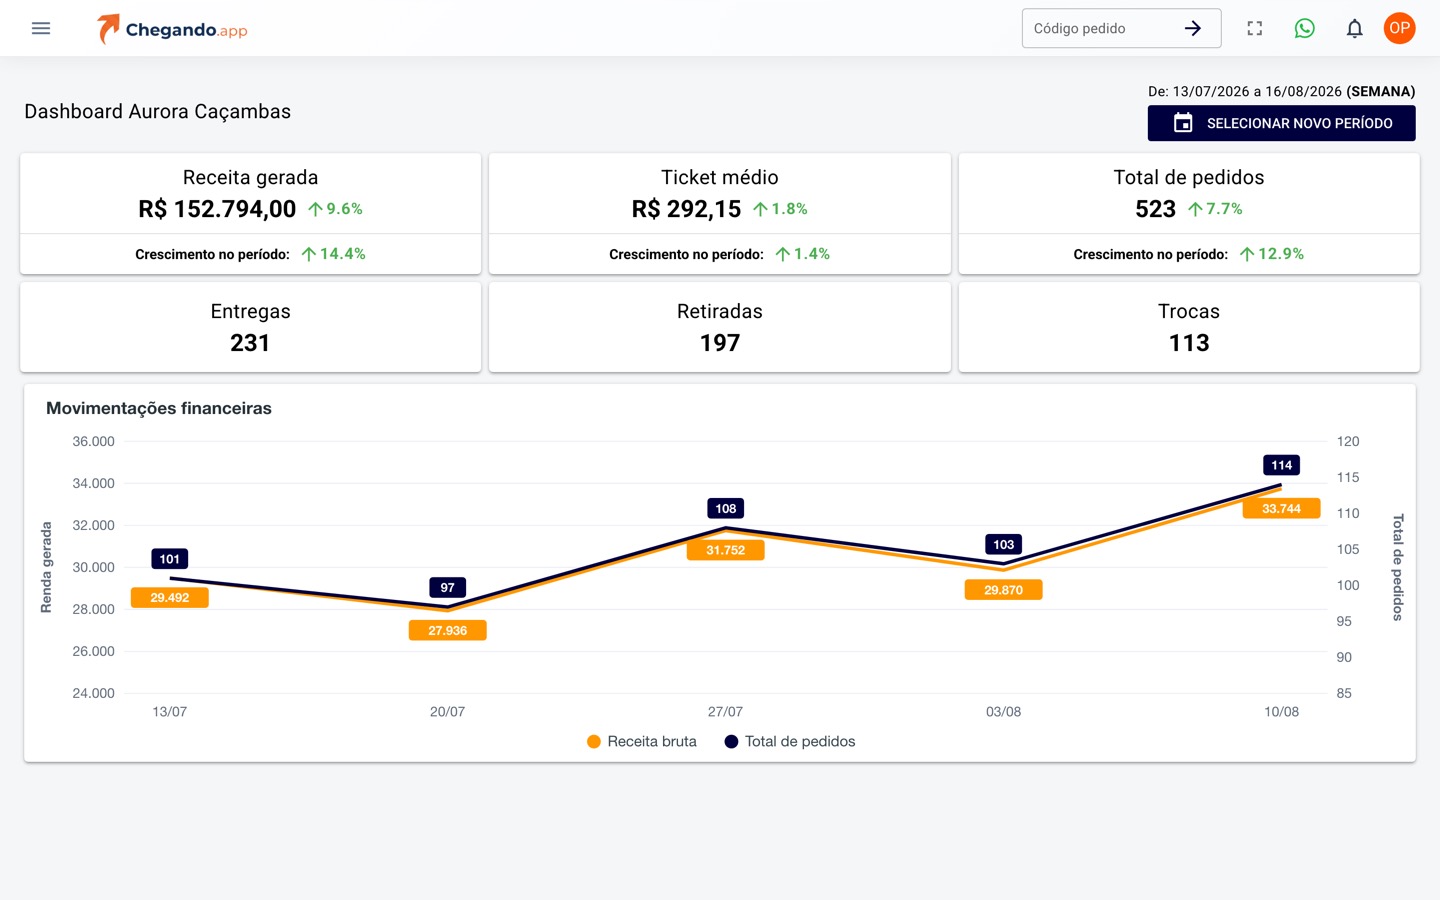Click the Dashboard Aurora Caçambas heading
Viewport: 1440px width, 900px height.
pyautogui.click(x=158, y=112)
